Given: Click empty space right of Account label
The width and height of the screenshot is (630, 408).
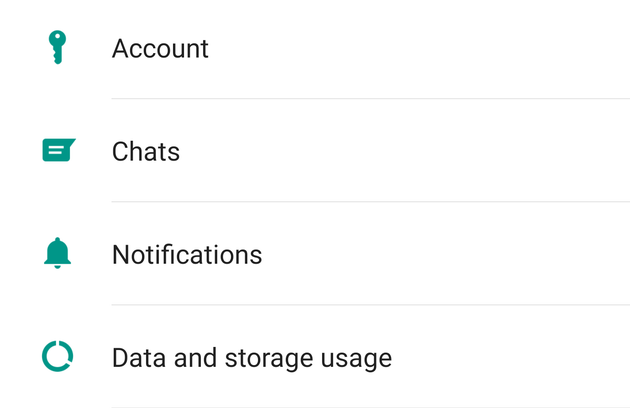Looking at the screenshot, I should point(420,48).
